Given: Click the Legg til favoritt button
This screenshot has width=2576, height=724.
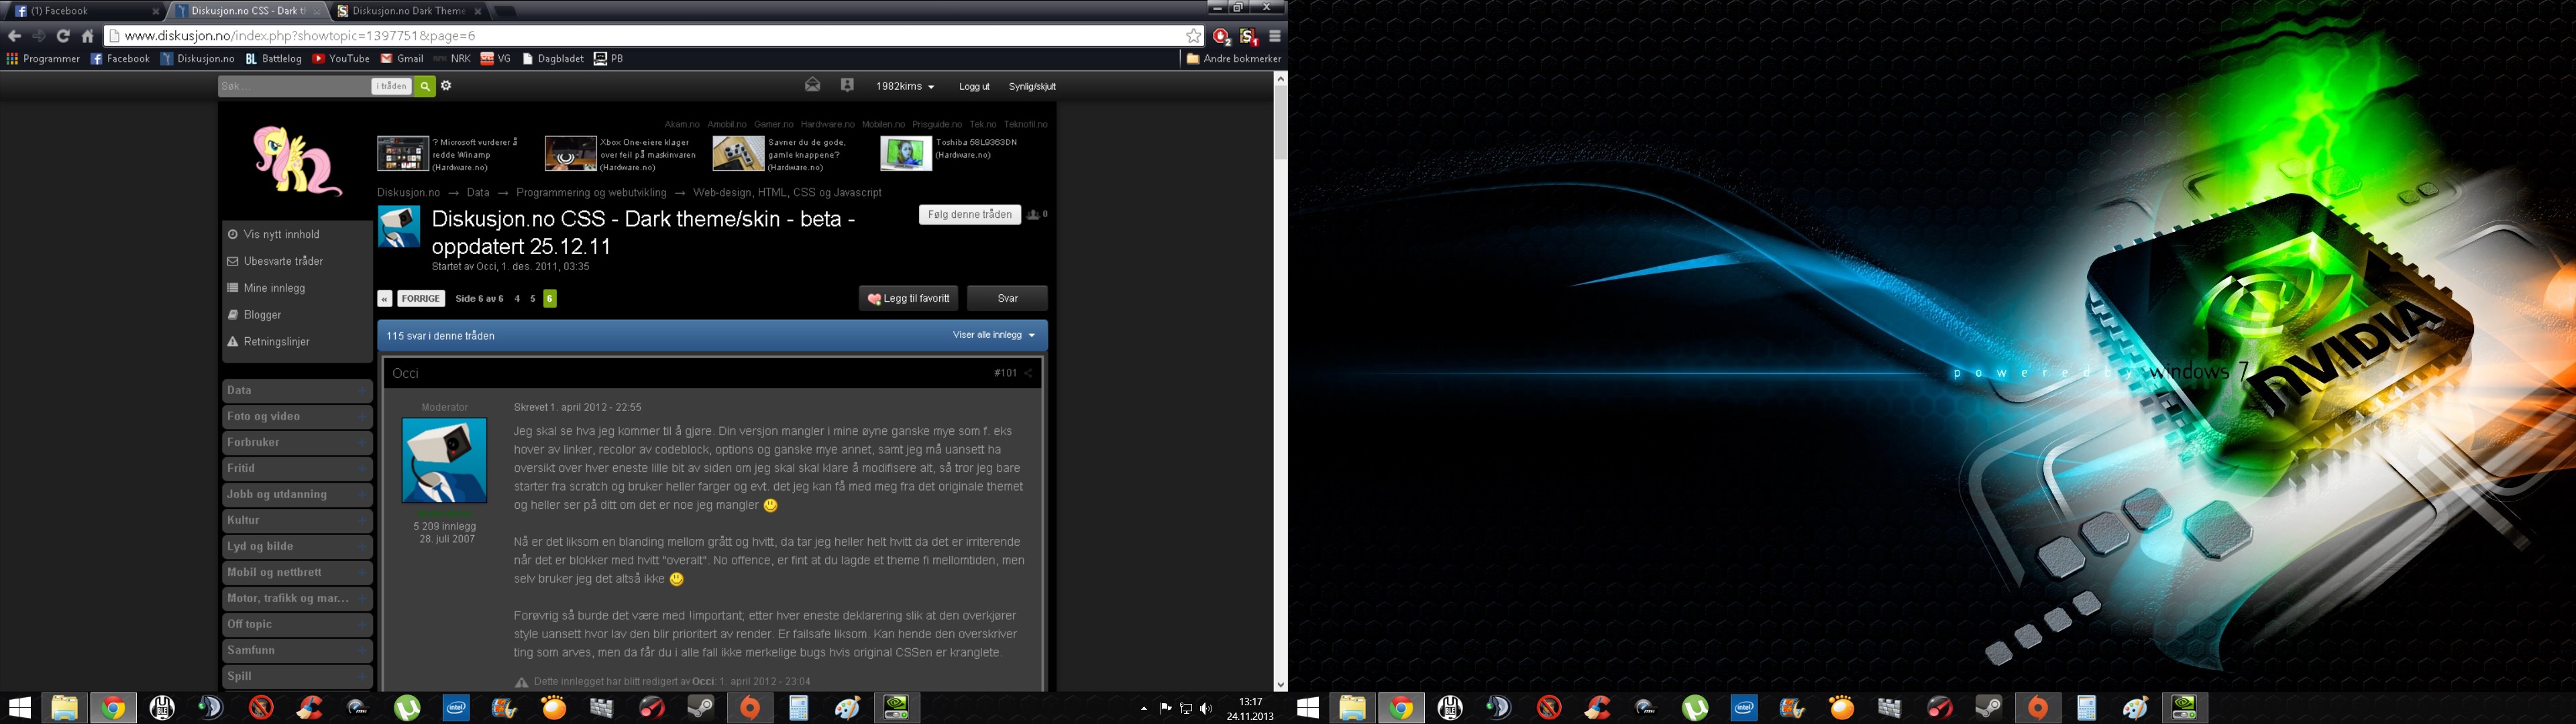Looking at the screenshot, I should click(908, 298).
